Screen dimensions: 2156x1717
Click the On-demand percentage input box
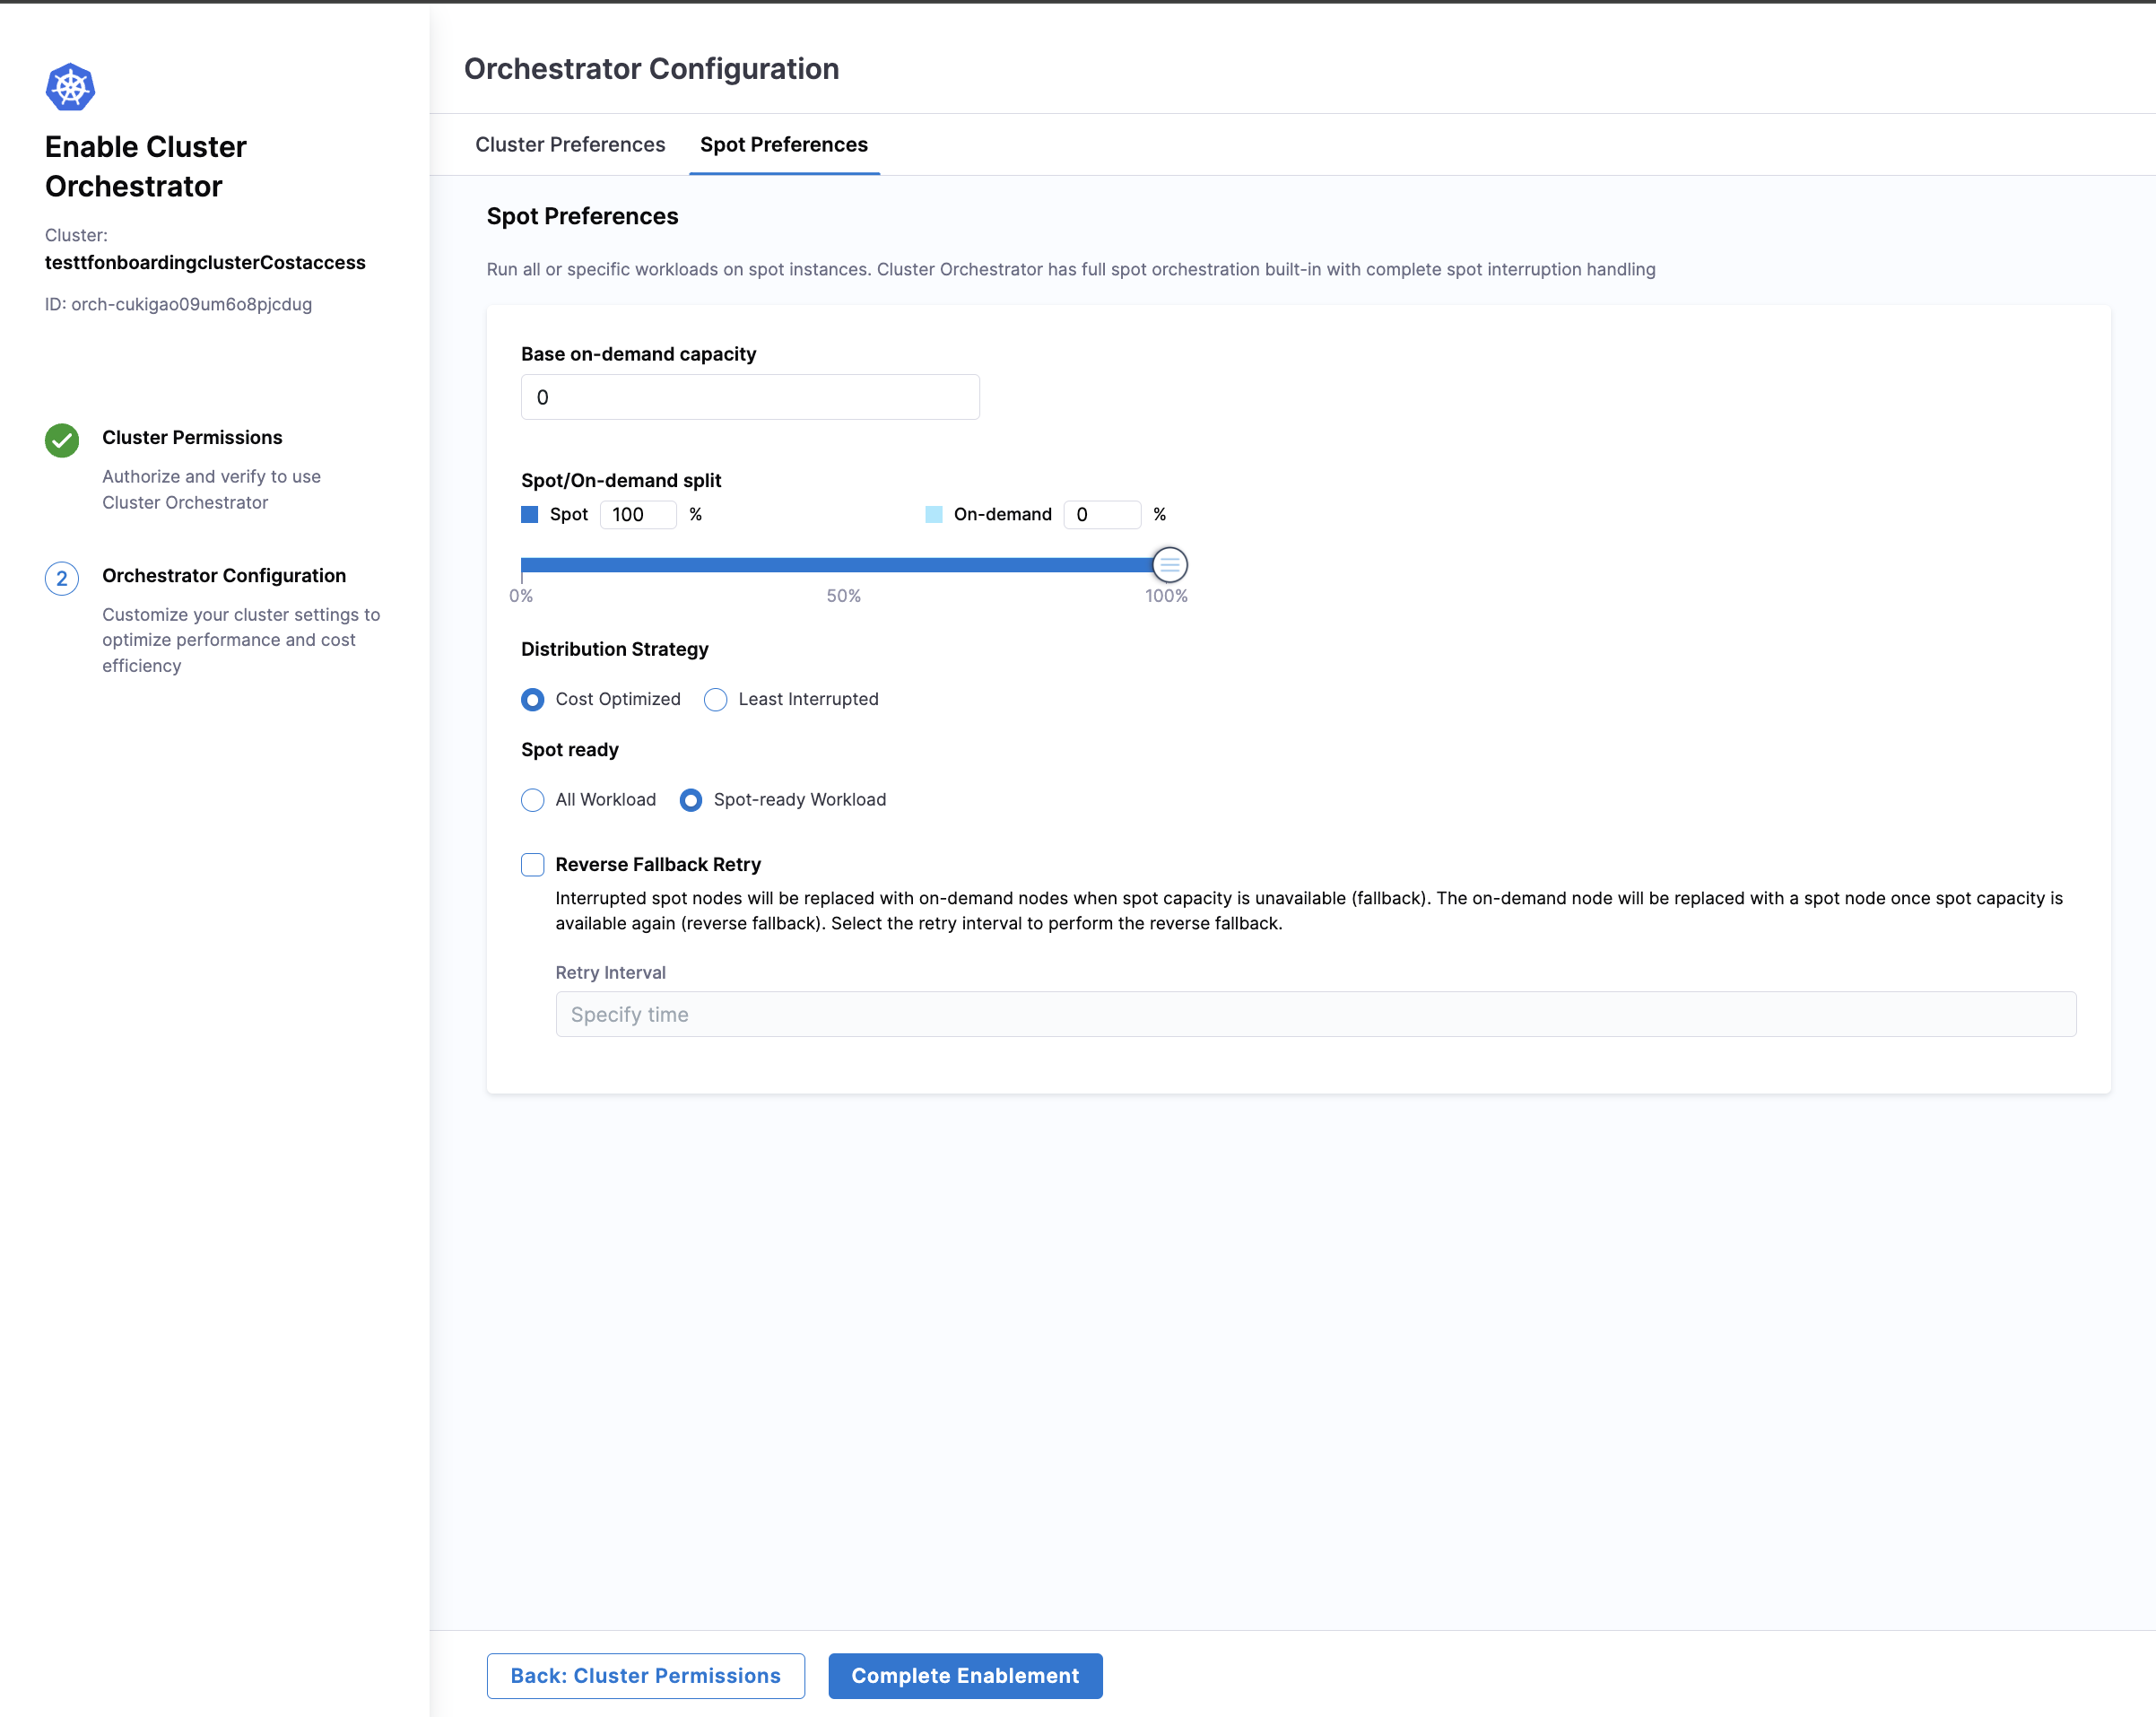[x=1101, y=514]
